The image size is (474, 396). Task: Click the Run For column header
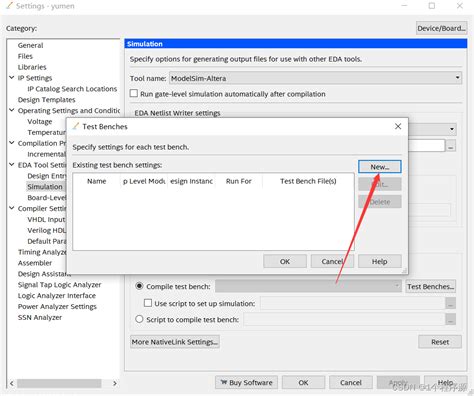tap(239, 181)
